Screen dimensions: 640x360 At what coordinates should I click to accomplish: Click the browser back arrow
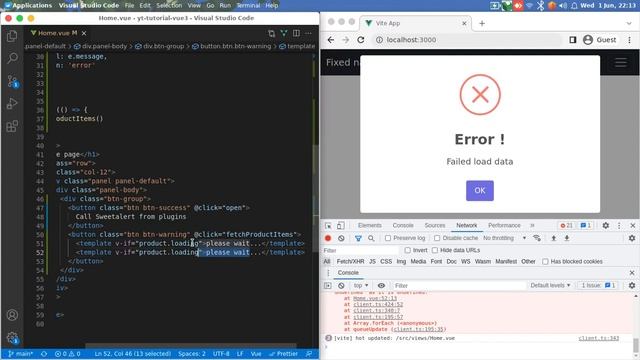(x=331, y=40)
